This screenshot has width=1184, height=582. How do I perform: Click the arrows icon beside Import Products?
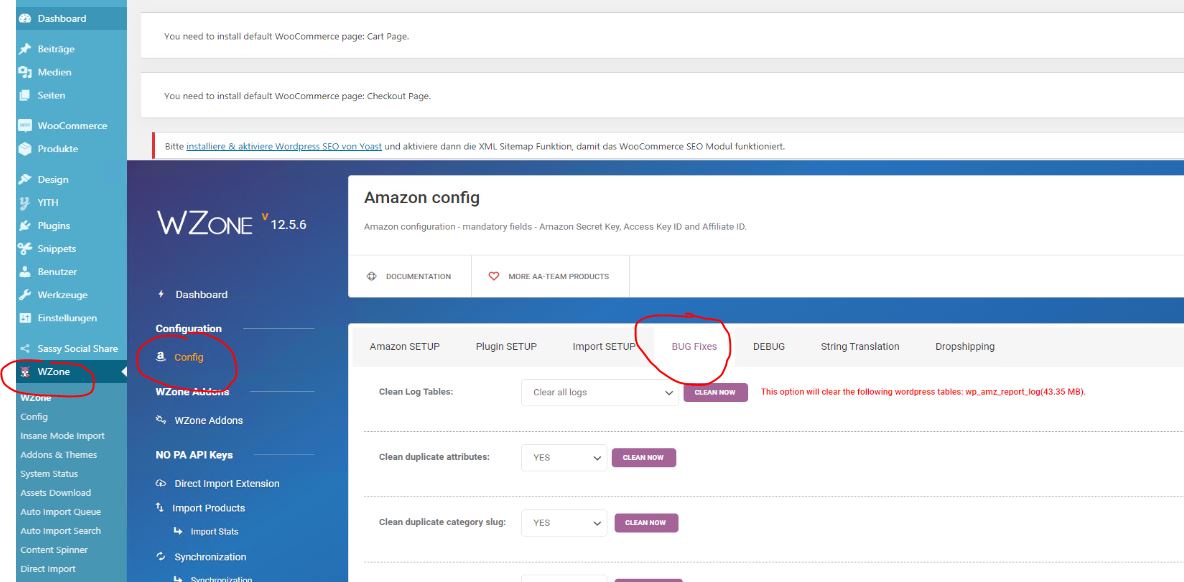tap(160, 508)
